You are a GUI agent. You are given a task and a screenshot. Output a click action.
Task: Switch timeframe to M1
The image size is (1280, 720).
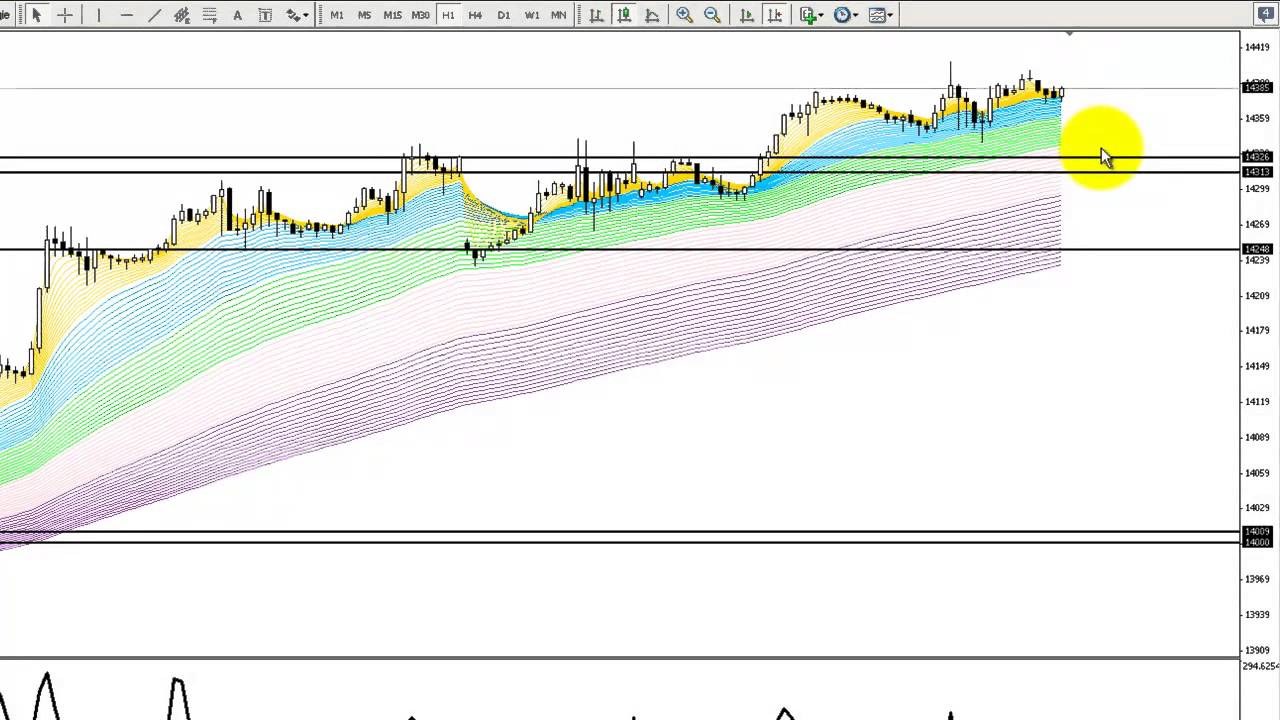point(337,15)
